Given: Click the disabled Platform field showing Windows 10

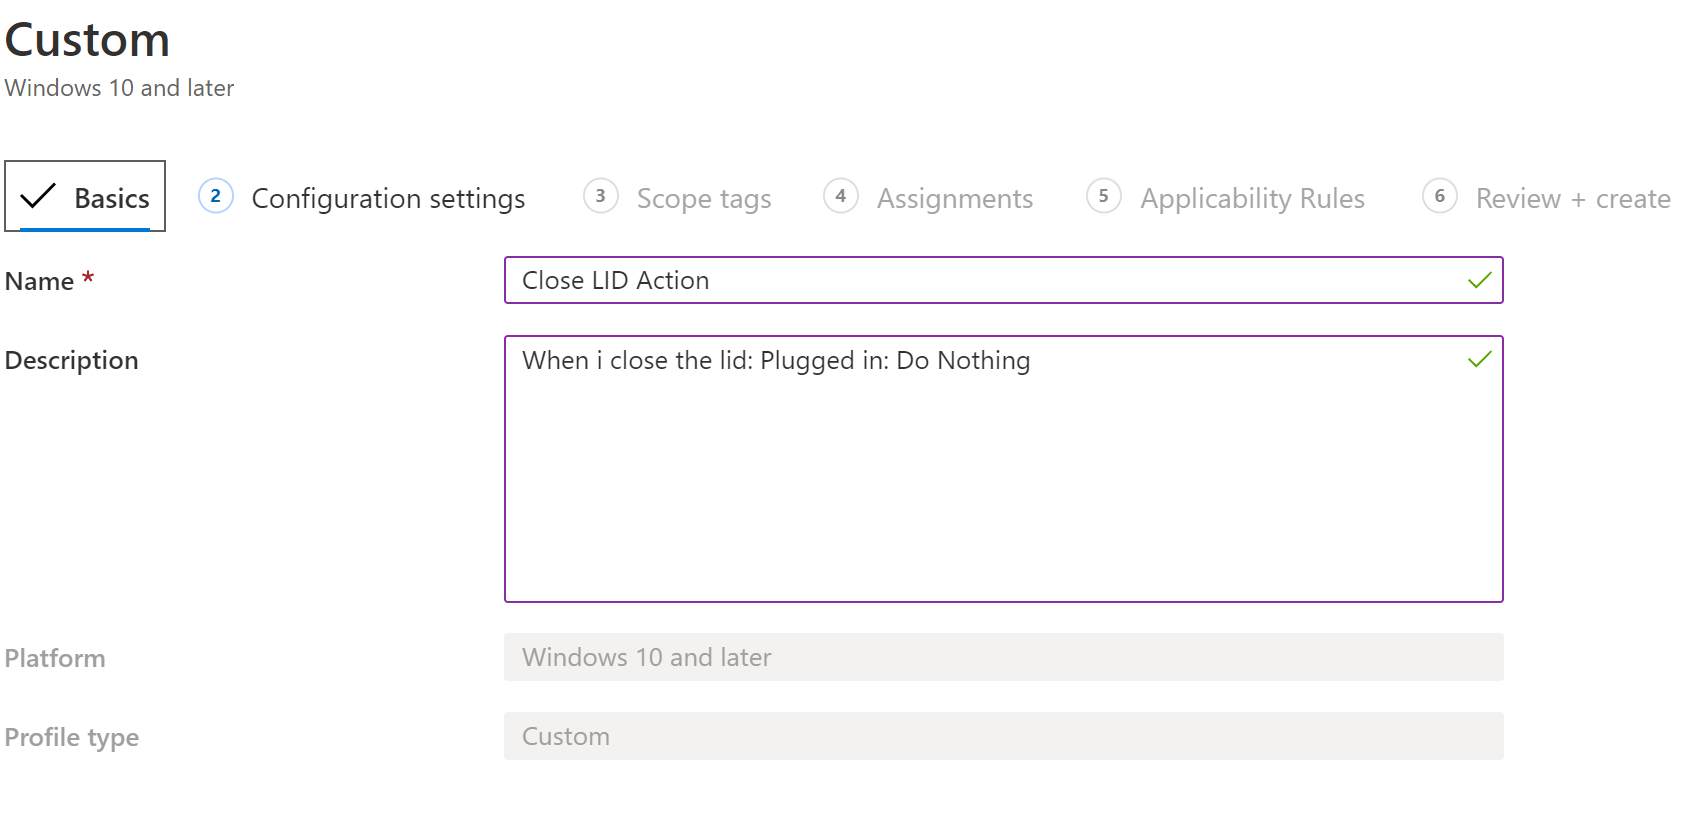Looking at the screenshot, I should click(1000, 657).
